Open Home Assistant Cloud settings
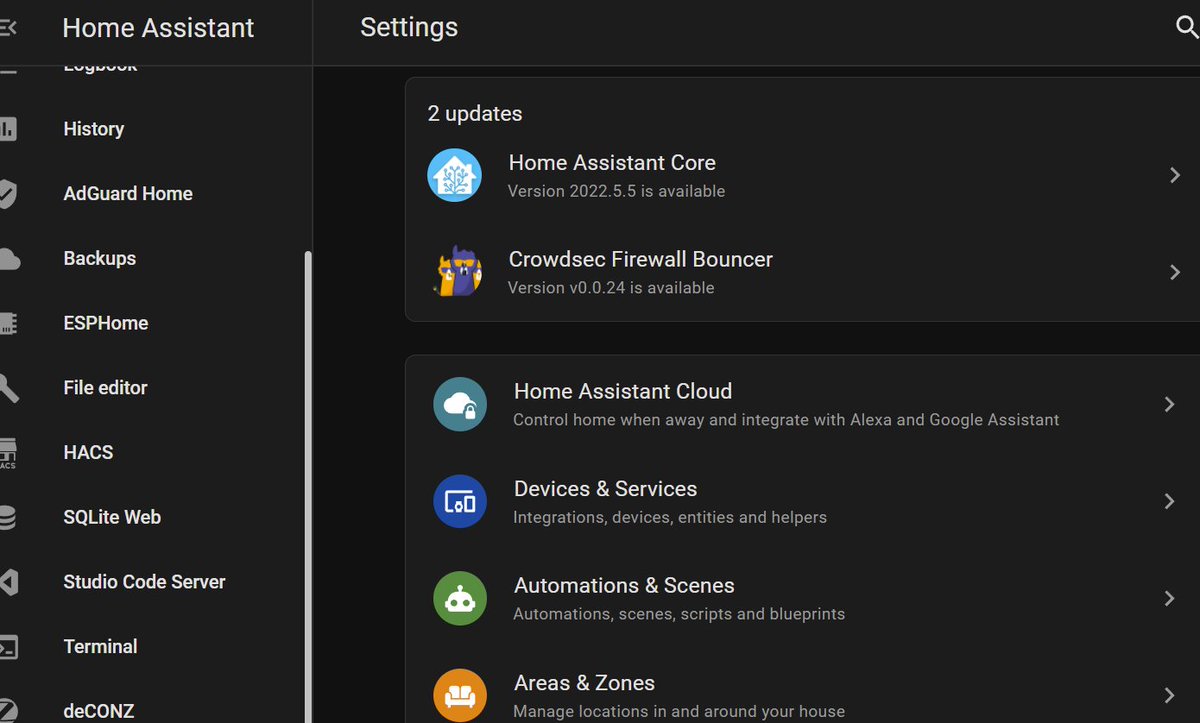Screen dimensions: 1200x723 click(802, 404)
